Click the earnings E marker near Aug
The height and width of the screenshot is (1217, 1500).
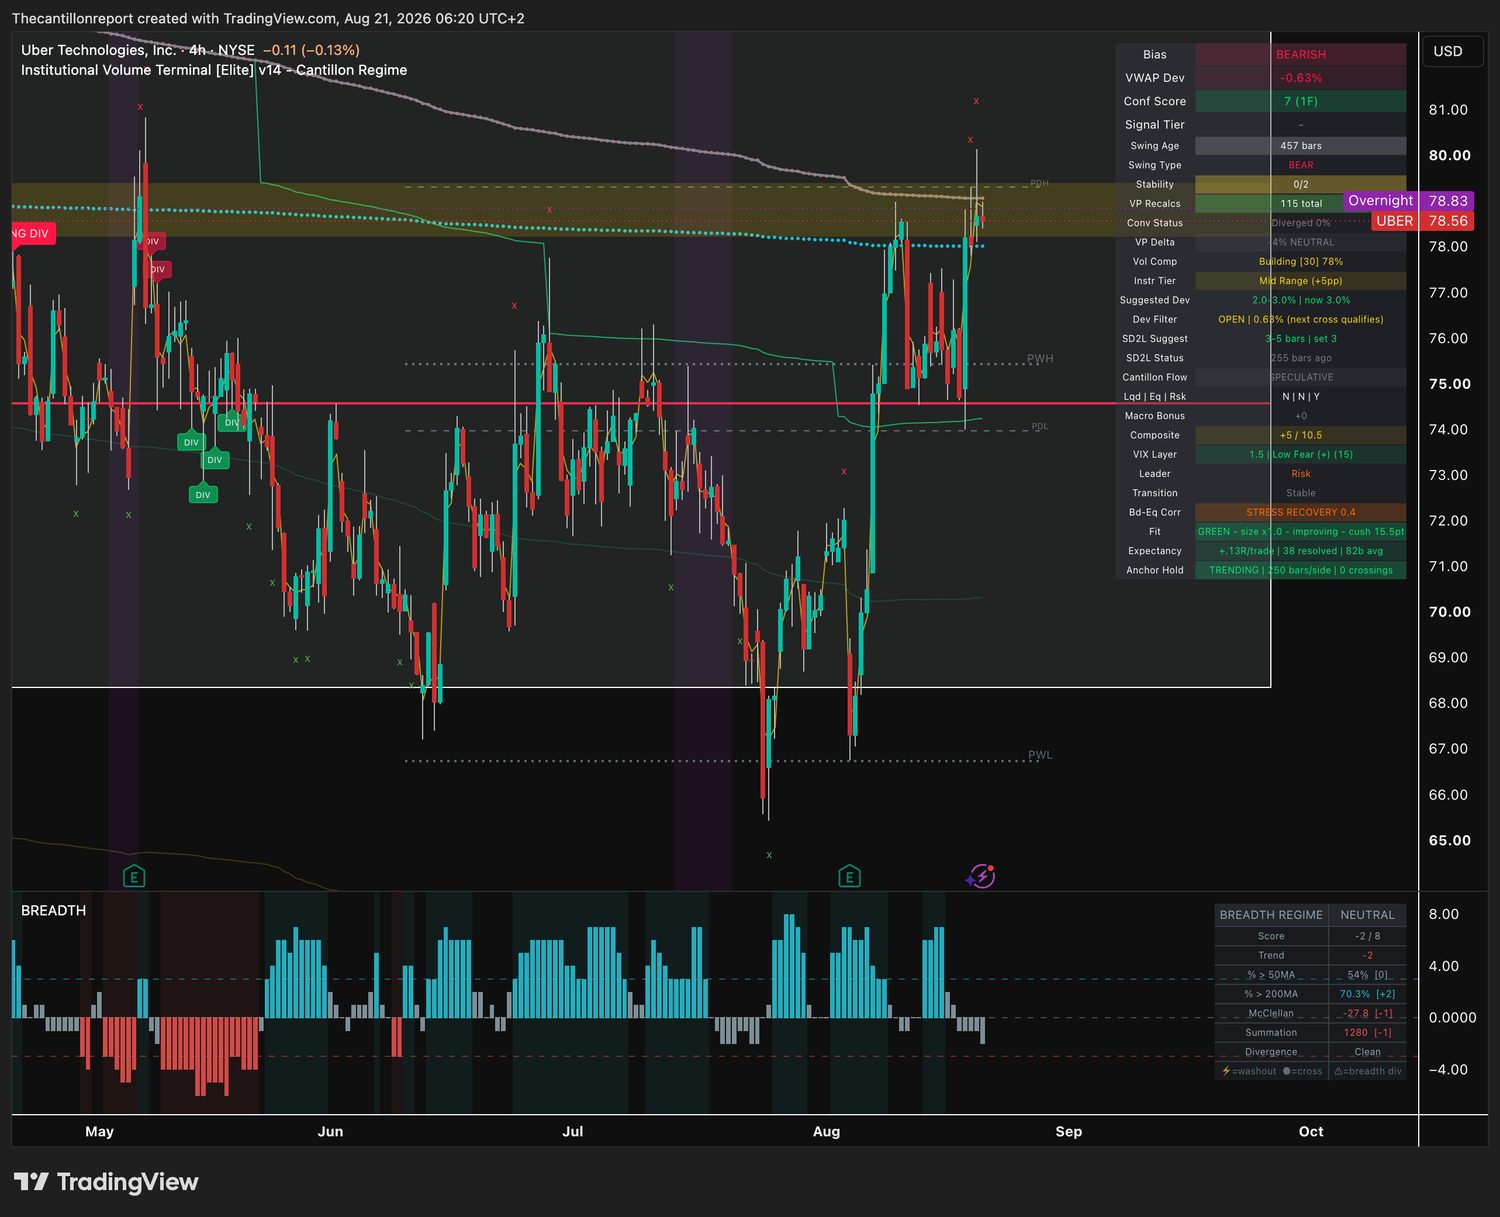click(x=849, y=877)
